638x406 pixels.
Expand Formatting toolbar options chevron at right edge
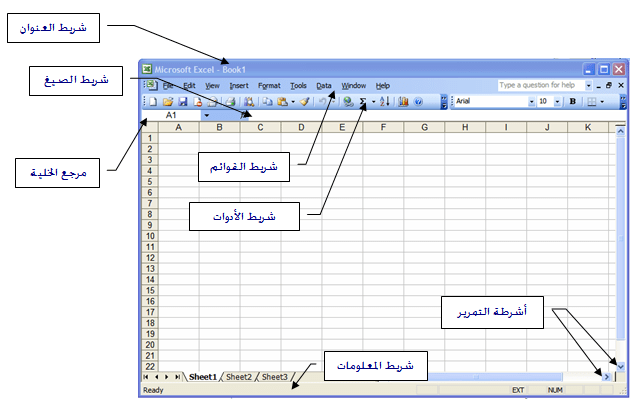click(623, 102)
